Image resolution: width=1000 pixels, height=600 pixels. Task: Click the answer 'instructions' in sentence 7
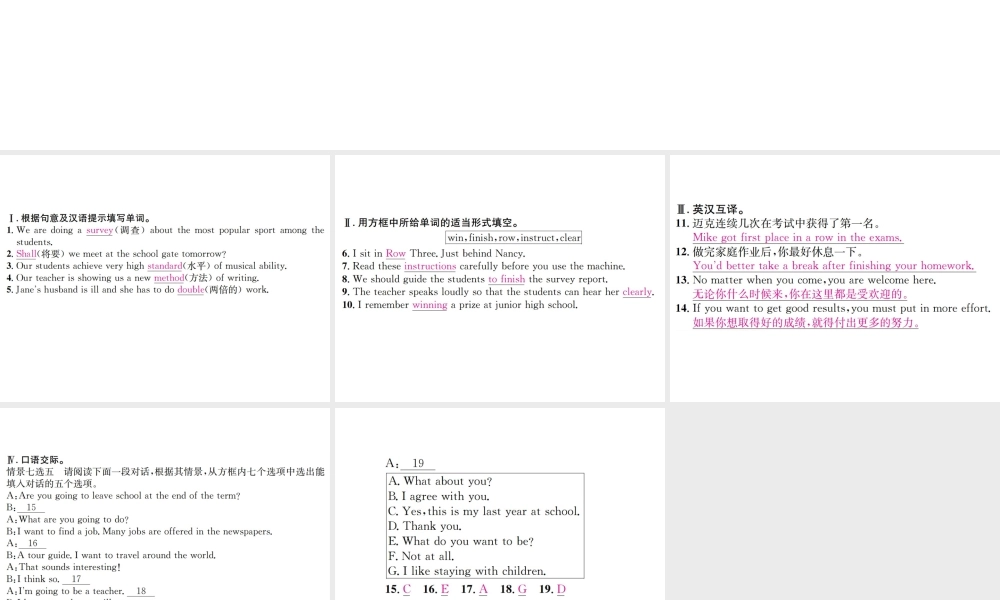pyautogui.click(x=430, y=267)
